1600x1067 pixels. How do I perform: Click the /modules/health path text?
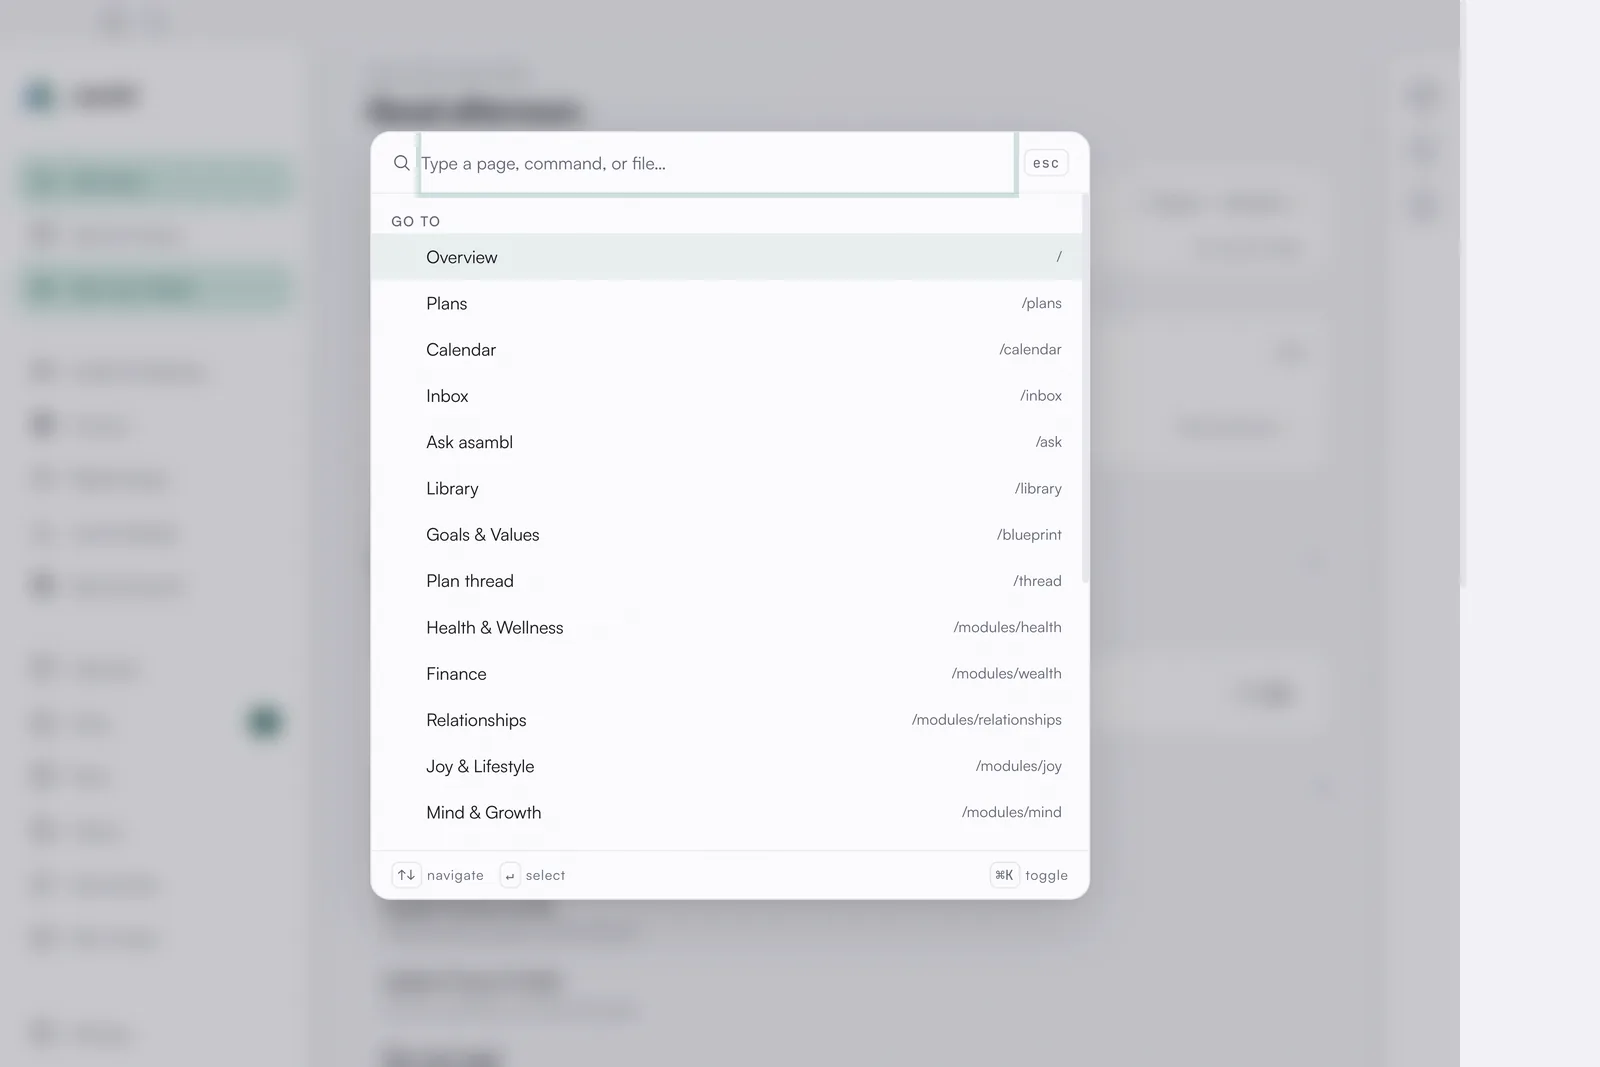pos(1007,627)
